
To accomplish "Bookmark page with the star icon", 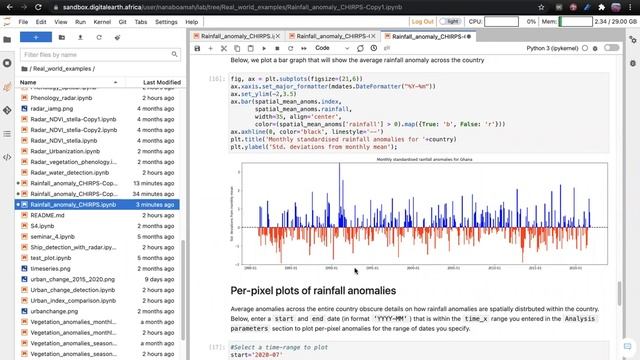I will click(x=541, y=7).
